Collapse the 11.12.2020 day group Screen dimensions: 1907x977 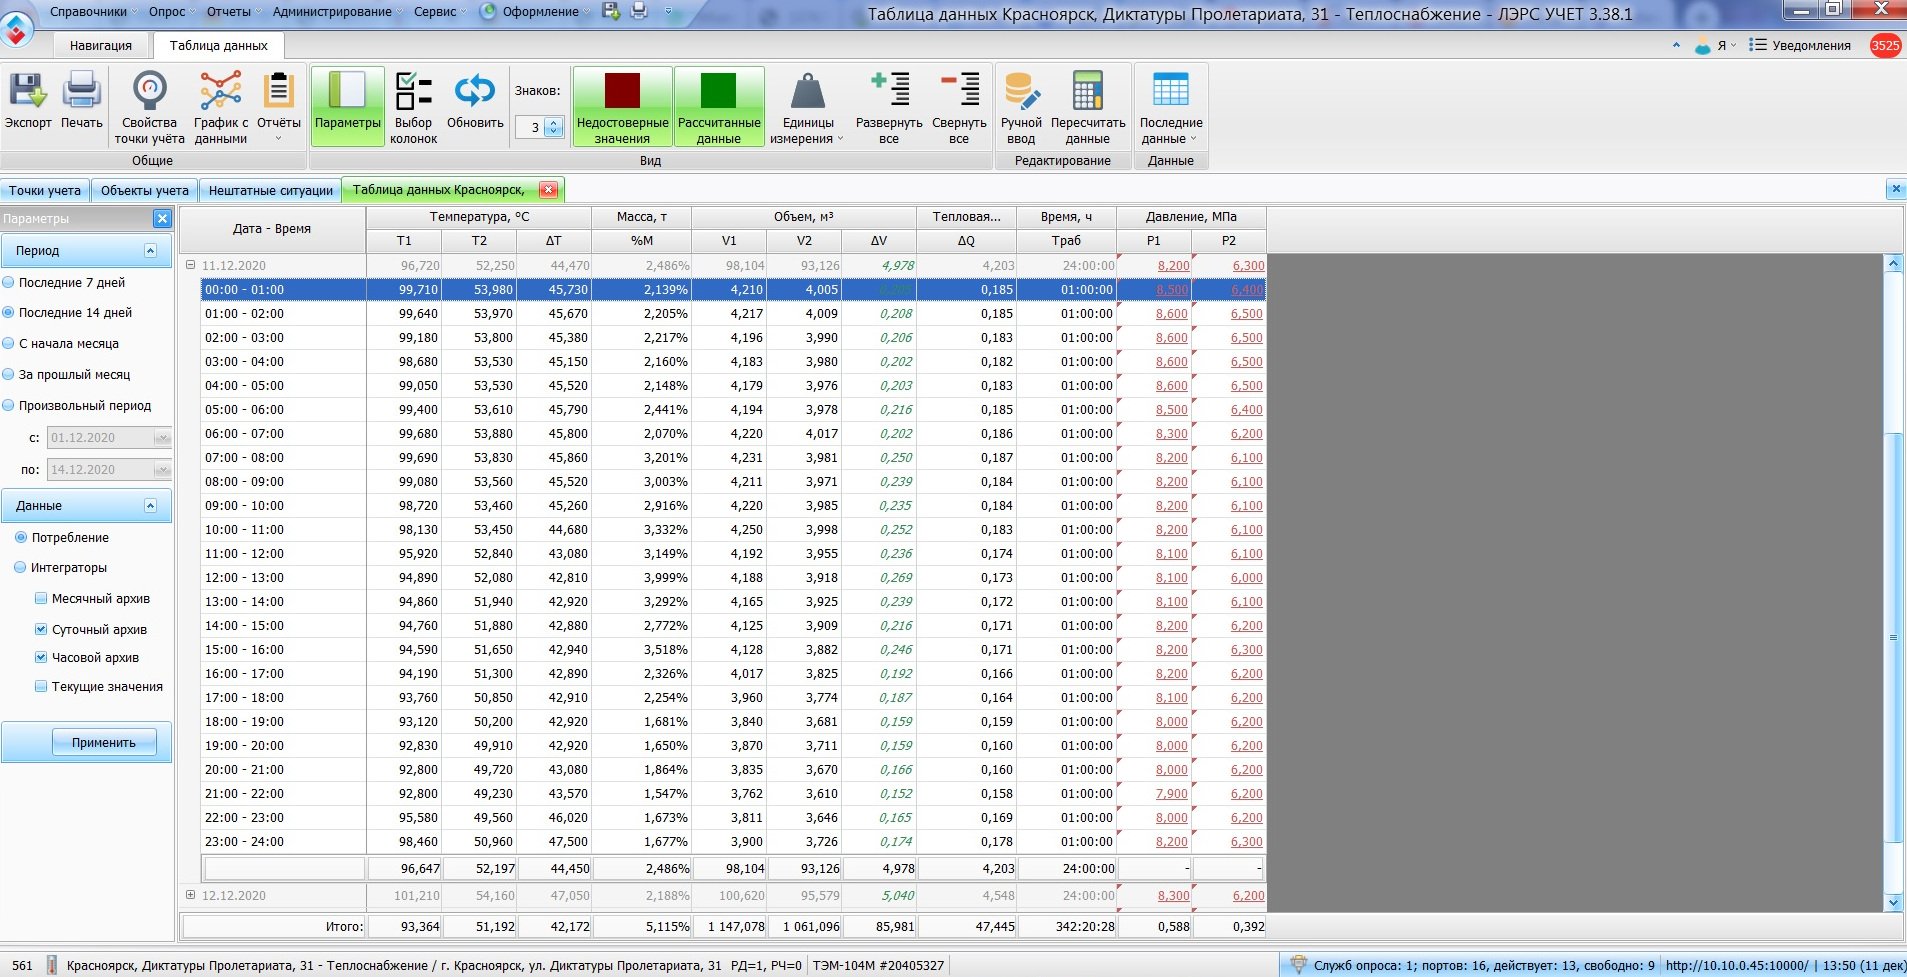(x=191, y=266)
